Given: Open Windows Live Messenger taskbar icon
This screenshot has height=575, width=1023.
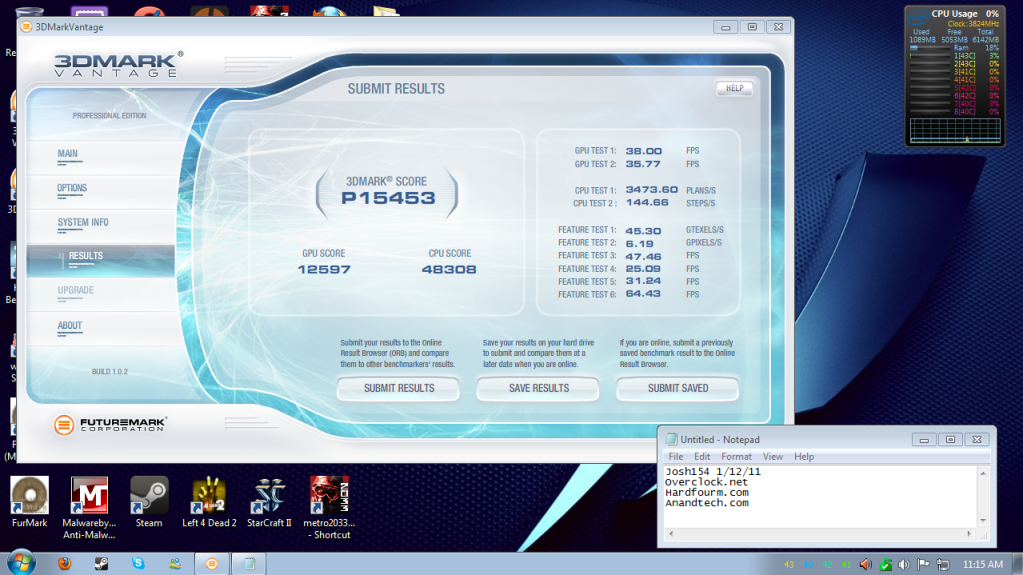Looking at the screenshot, I should point(175,563).
